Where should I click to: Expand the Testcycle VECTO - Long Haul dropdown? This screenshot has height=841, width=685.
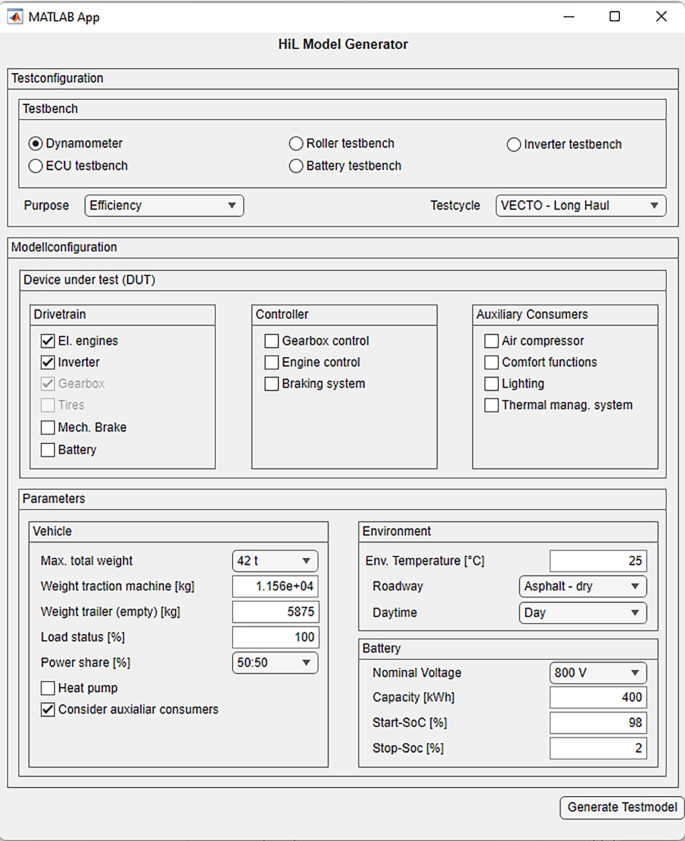(580, 206)
